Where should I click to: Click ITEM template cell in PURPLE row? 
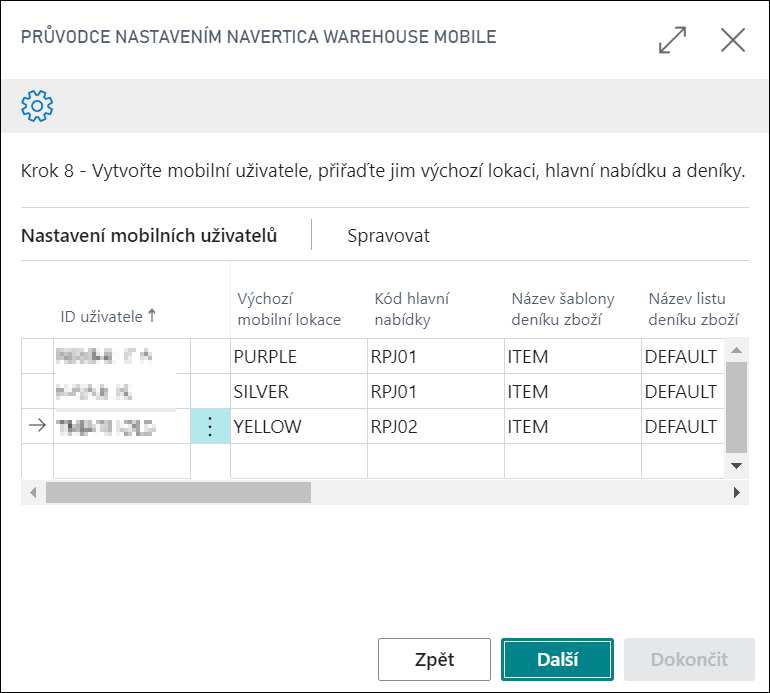pos(573,356)
